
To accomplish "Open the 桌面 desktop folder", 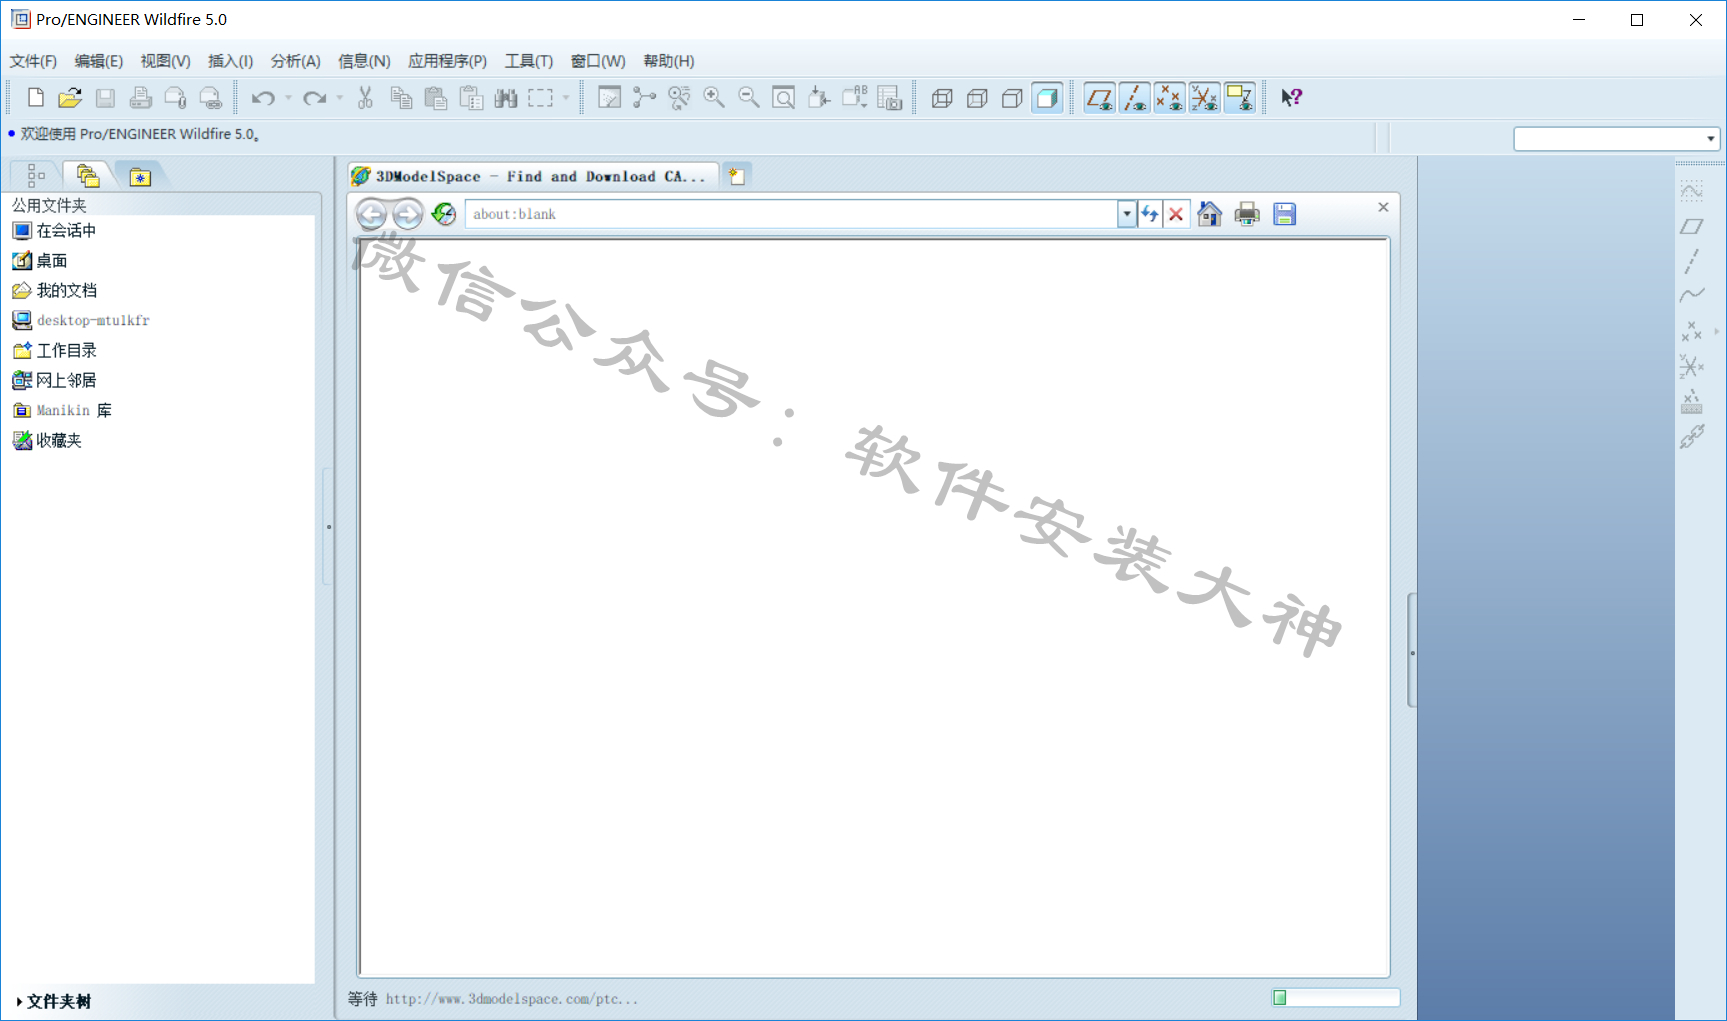I will pos(40,261).
